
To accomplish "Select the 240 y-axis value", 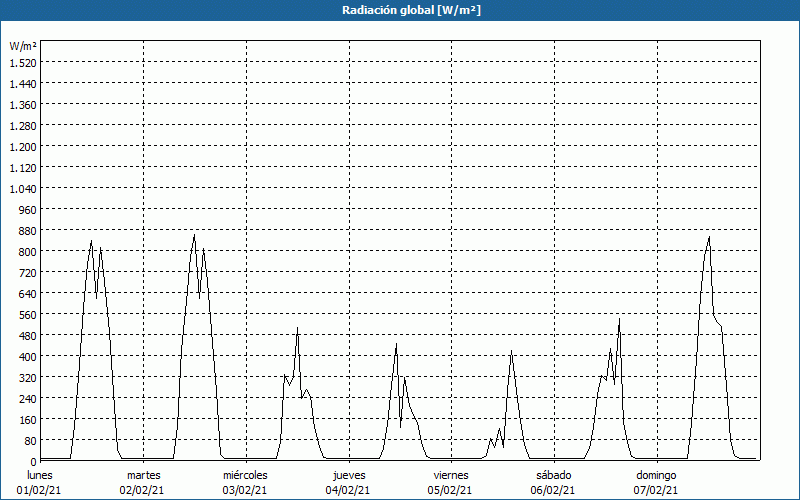I will point(28,399).
